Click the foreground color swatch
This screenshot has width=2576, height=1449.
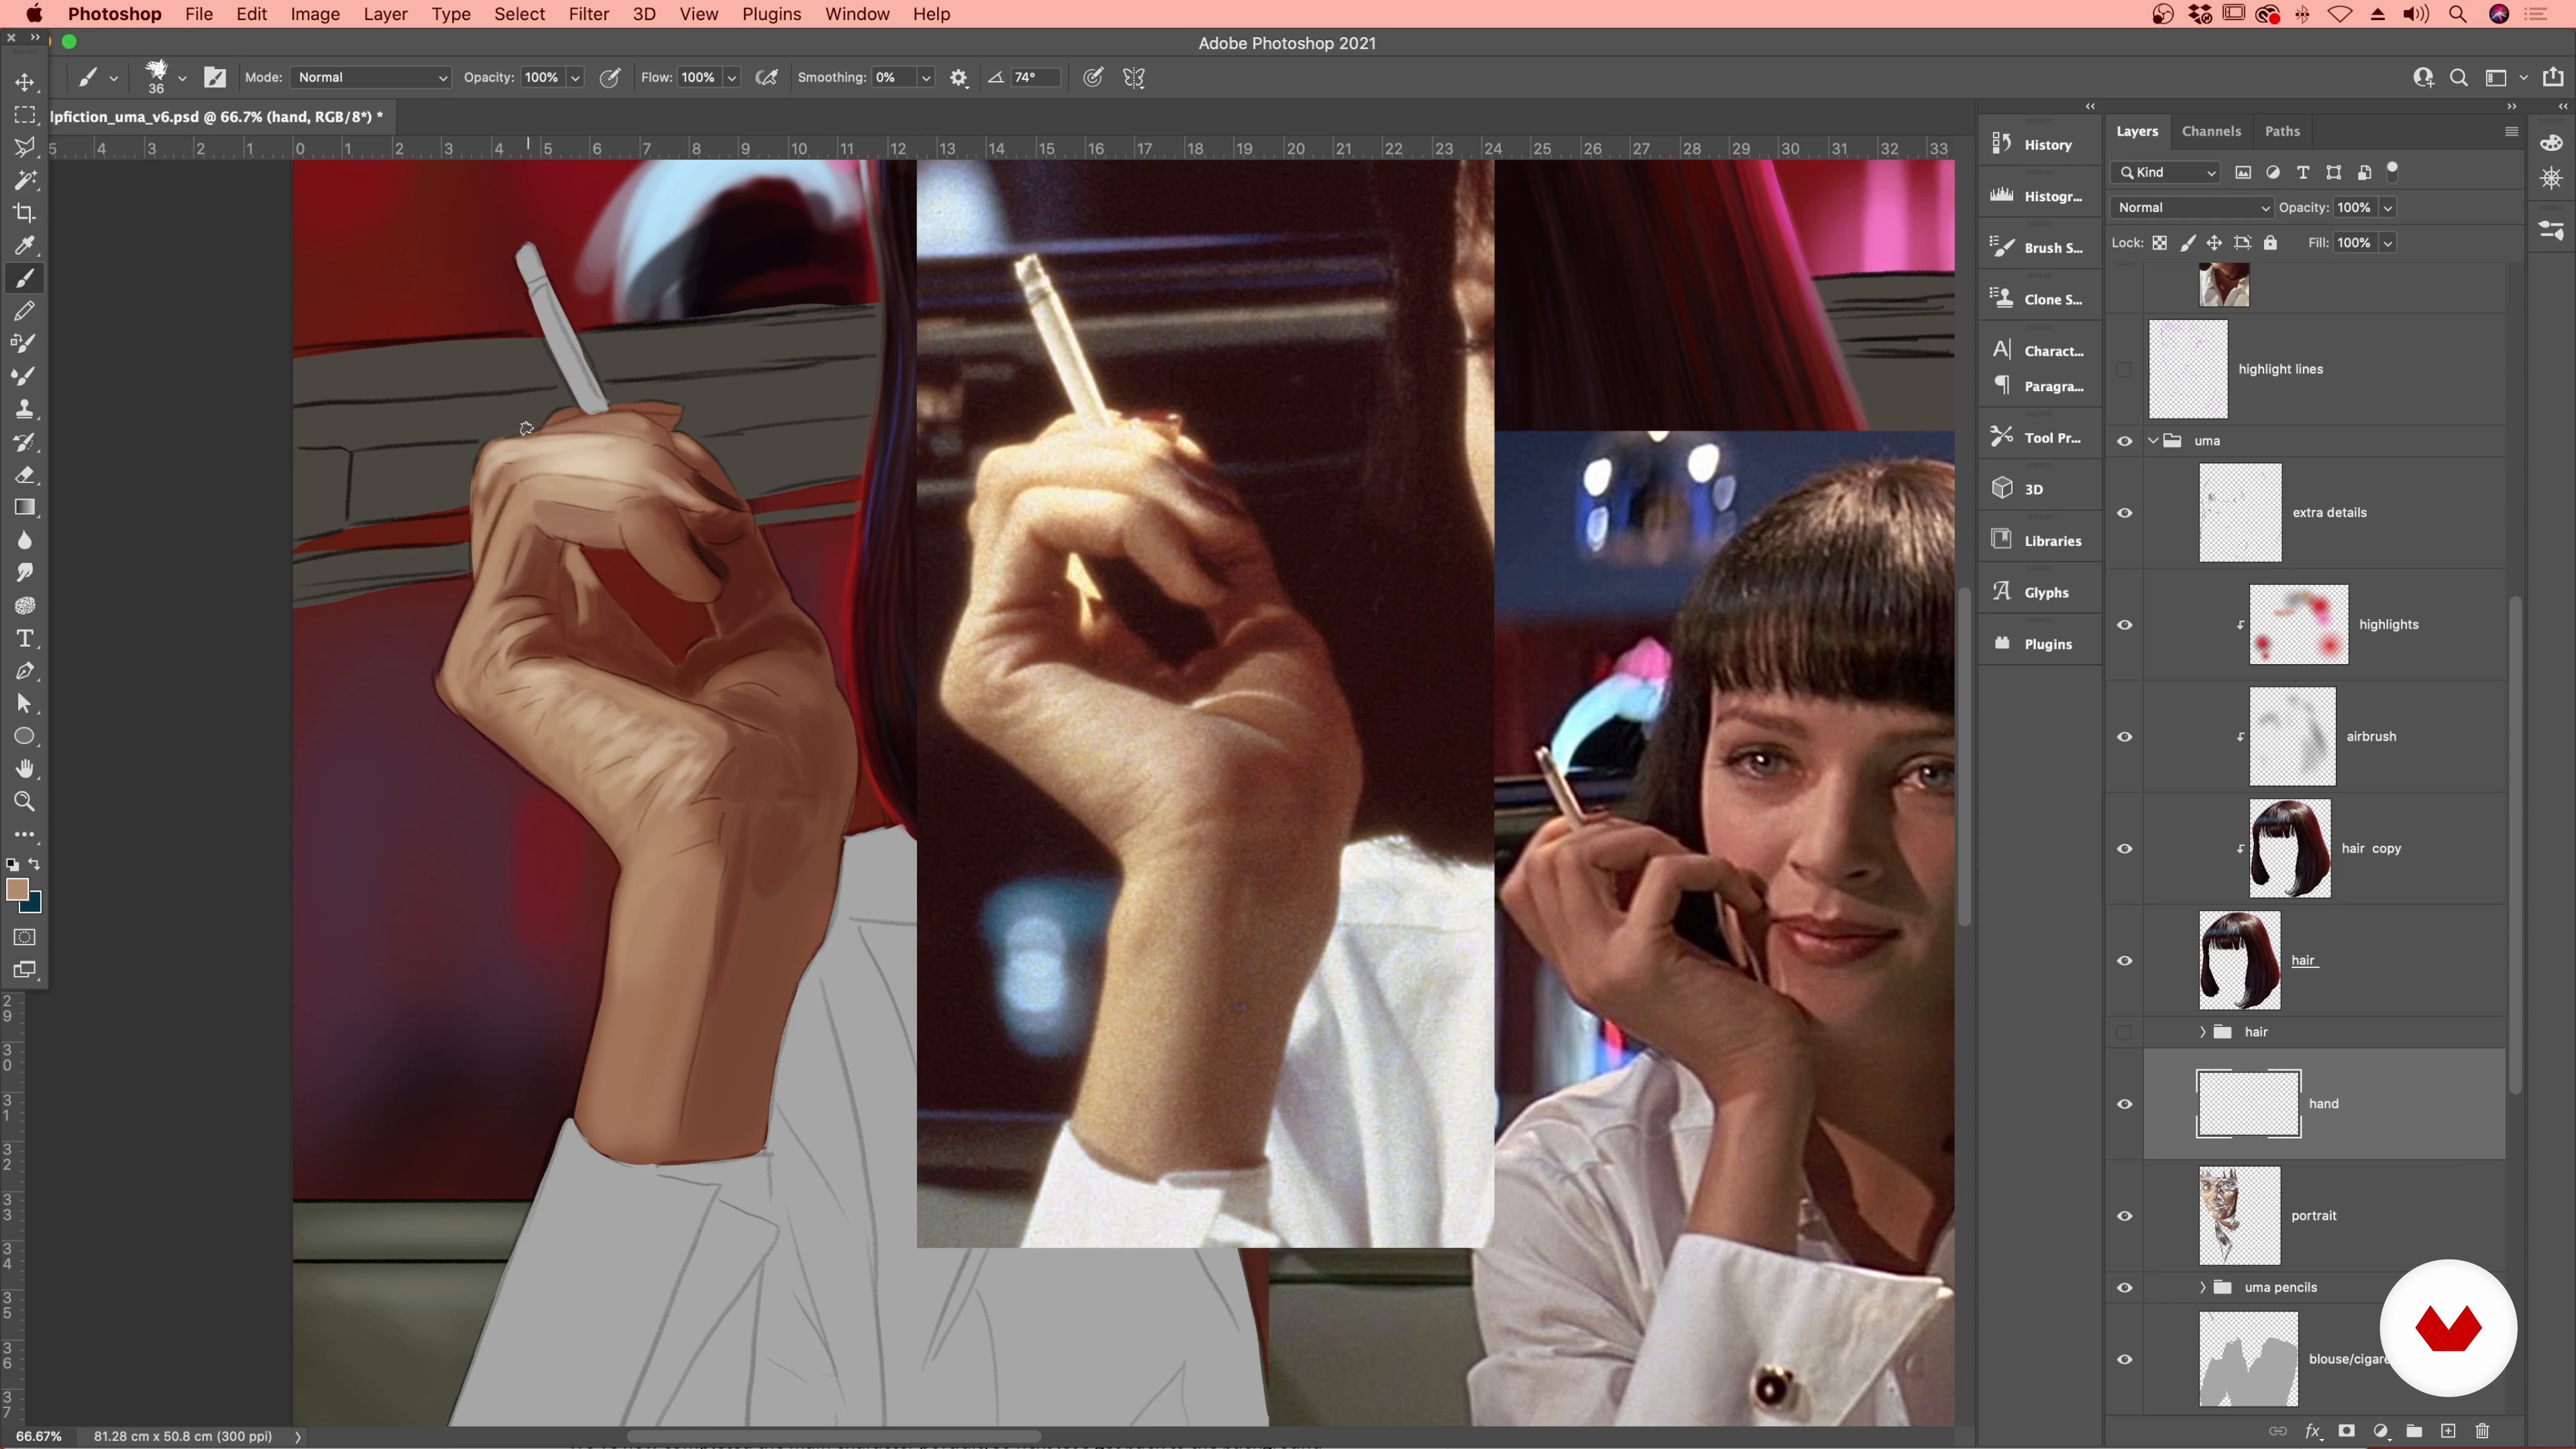click(x=17, y=890)
